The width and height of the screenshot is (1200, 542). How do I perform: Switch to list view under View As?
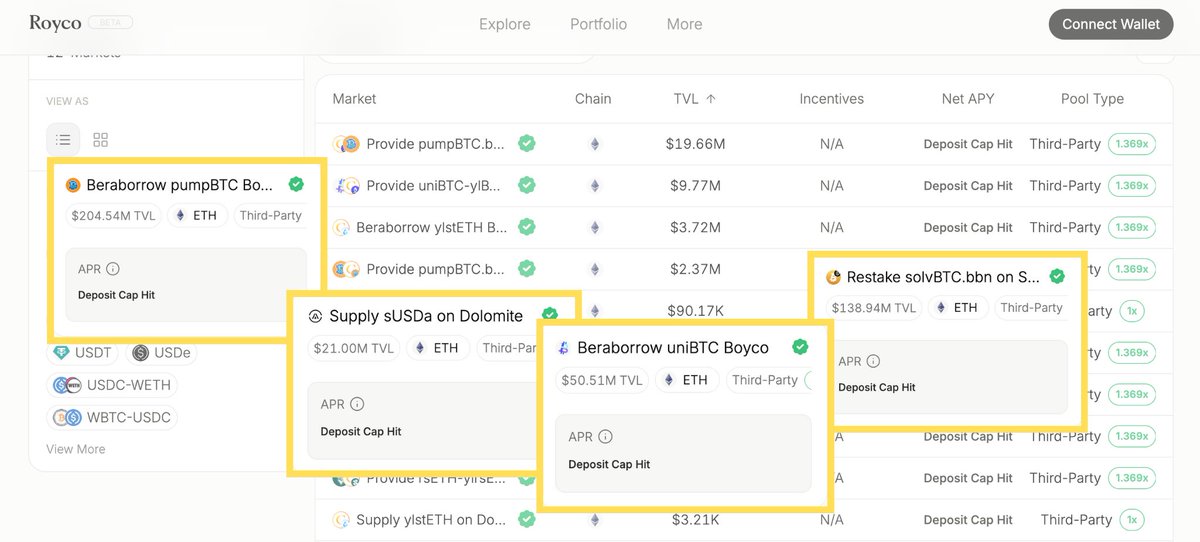(63, 140)
